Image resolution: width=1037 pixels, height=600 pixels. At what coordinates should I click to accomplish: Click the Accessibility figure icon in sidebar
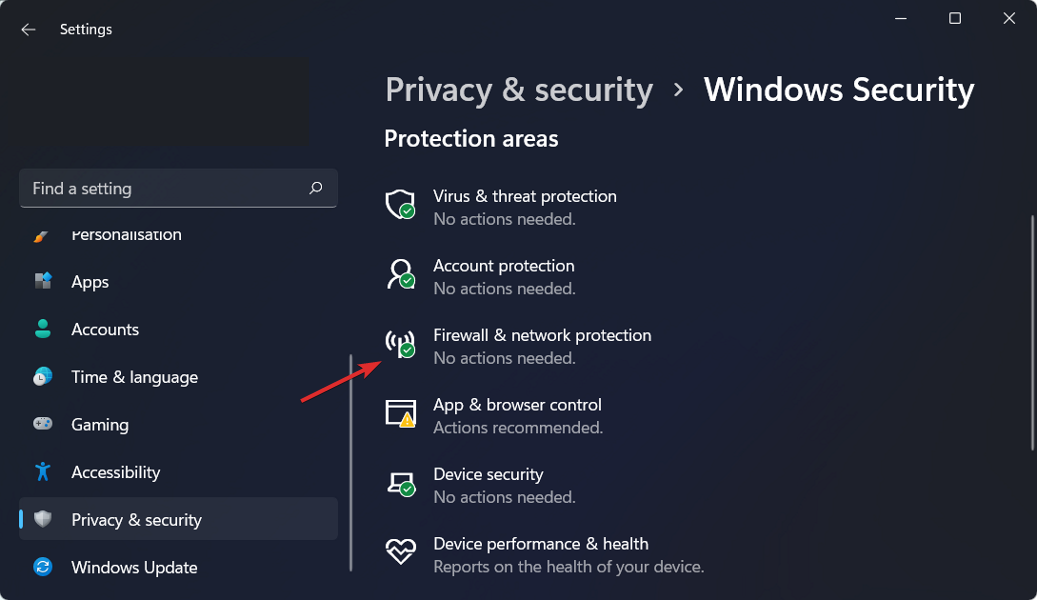click(43, 472)
